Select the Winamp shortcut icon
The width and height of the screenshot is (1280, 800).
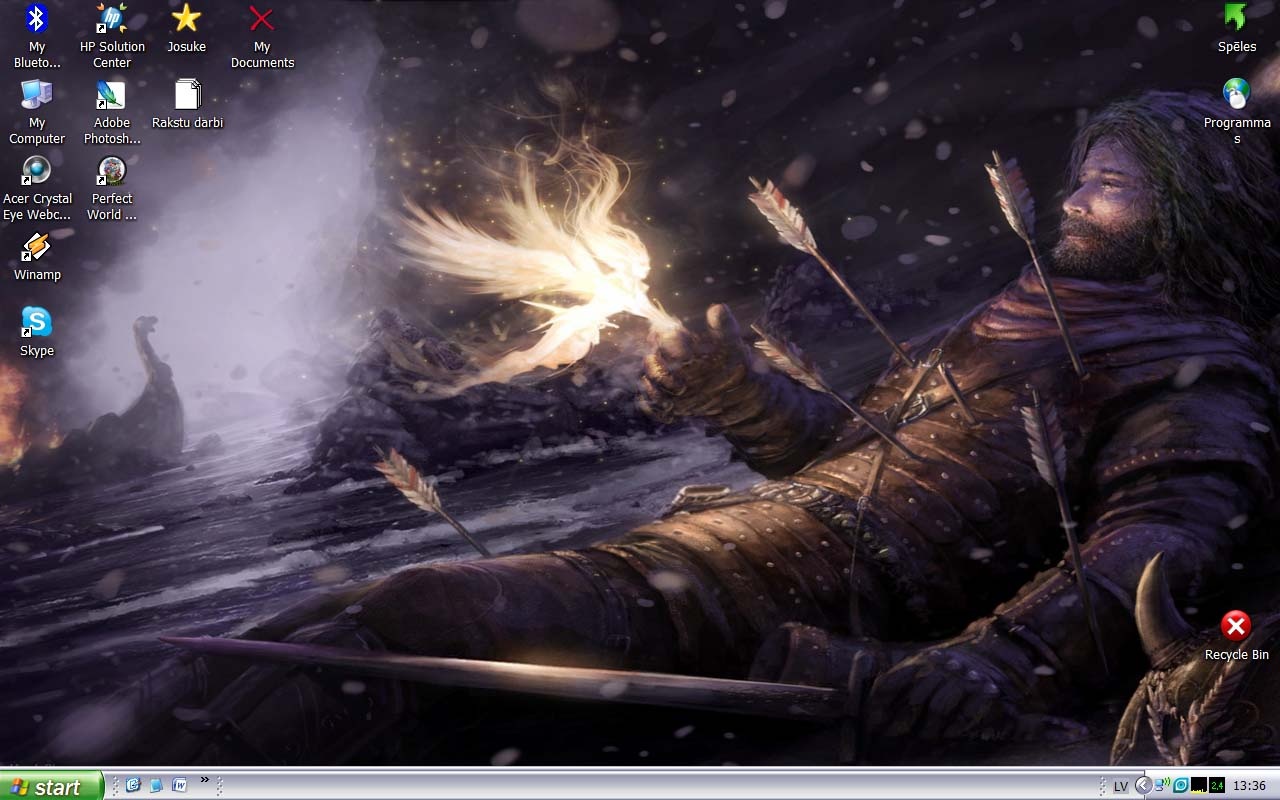pyautogui.click(x=37, y=256)
